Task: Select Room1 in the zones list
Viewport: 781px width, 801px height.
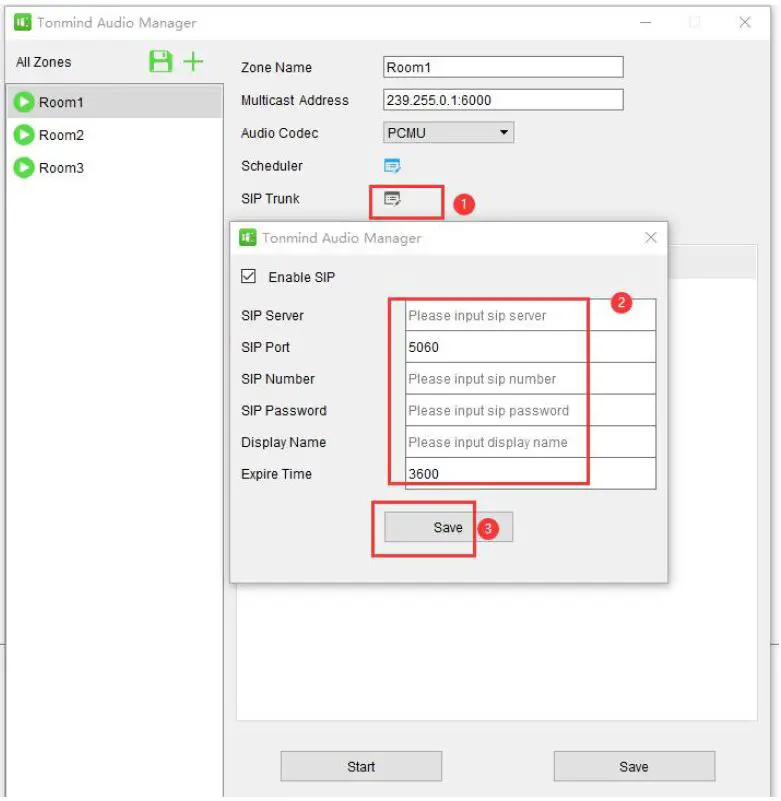Action: tap(115, 102)
